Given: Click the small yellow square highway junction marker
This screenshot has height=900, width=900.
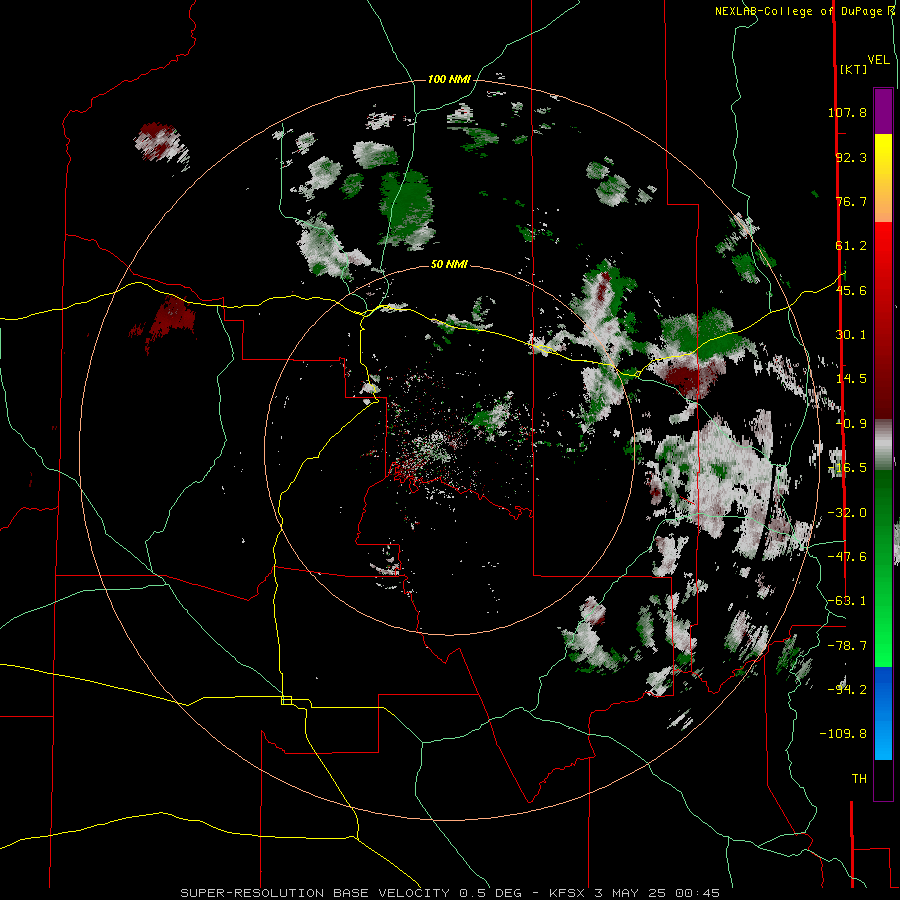Looking at the screenshot, I should pyautogui.click(x=286, y=700).
